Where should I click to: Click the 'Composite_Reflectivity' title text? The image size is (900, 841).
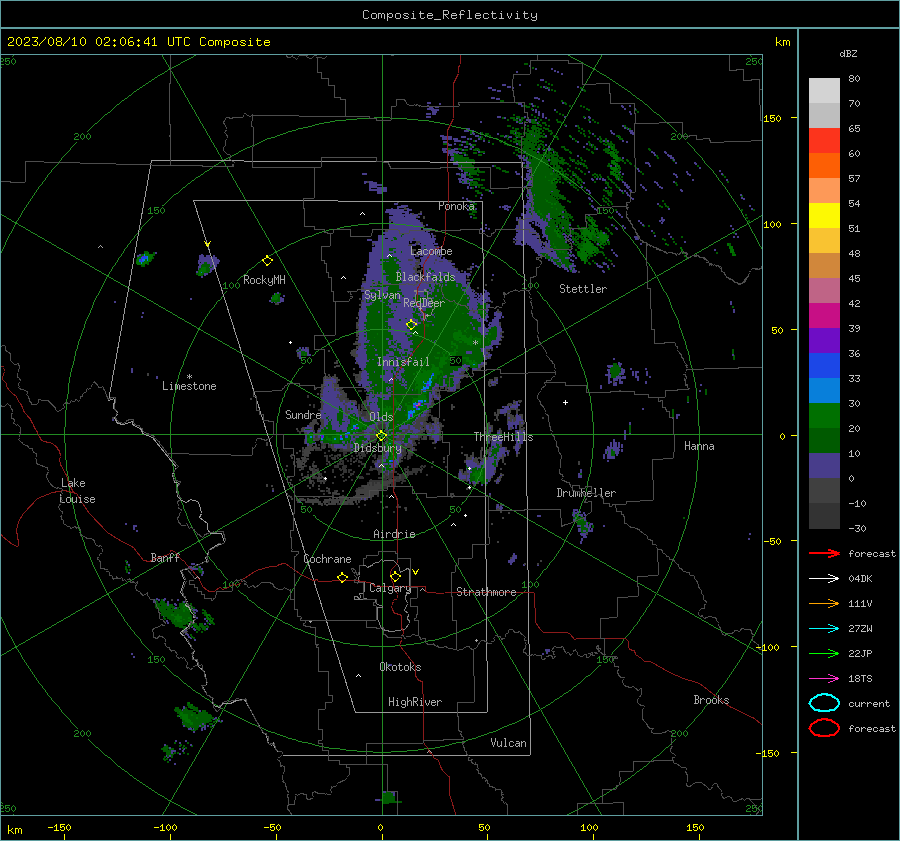(x=450, y=15)
